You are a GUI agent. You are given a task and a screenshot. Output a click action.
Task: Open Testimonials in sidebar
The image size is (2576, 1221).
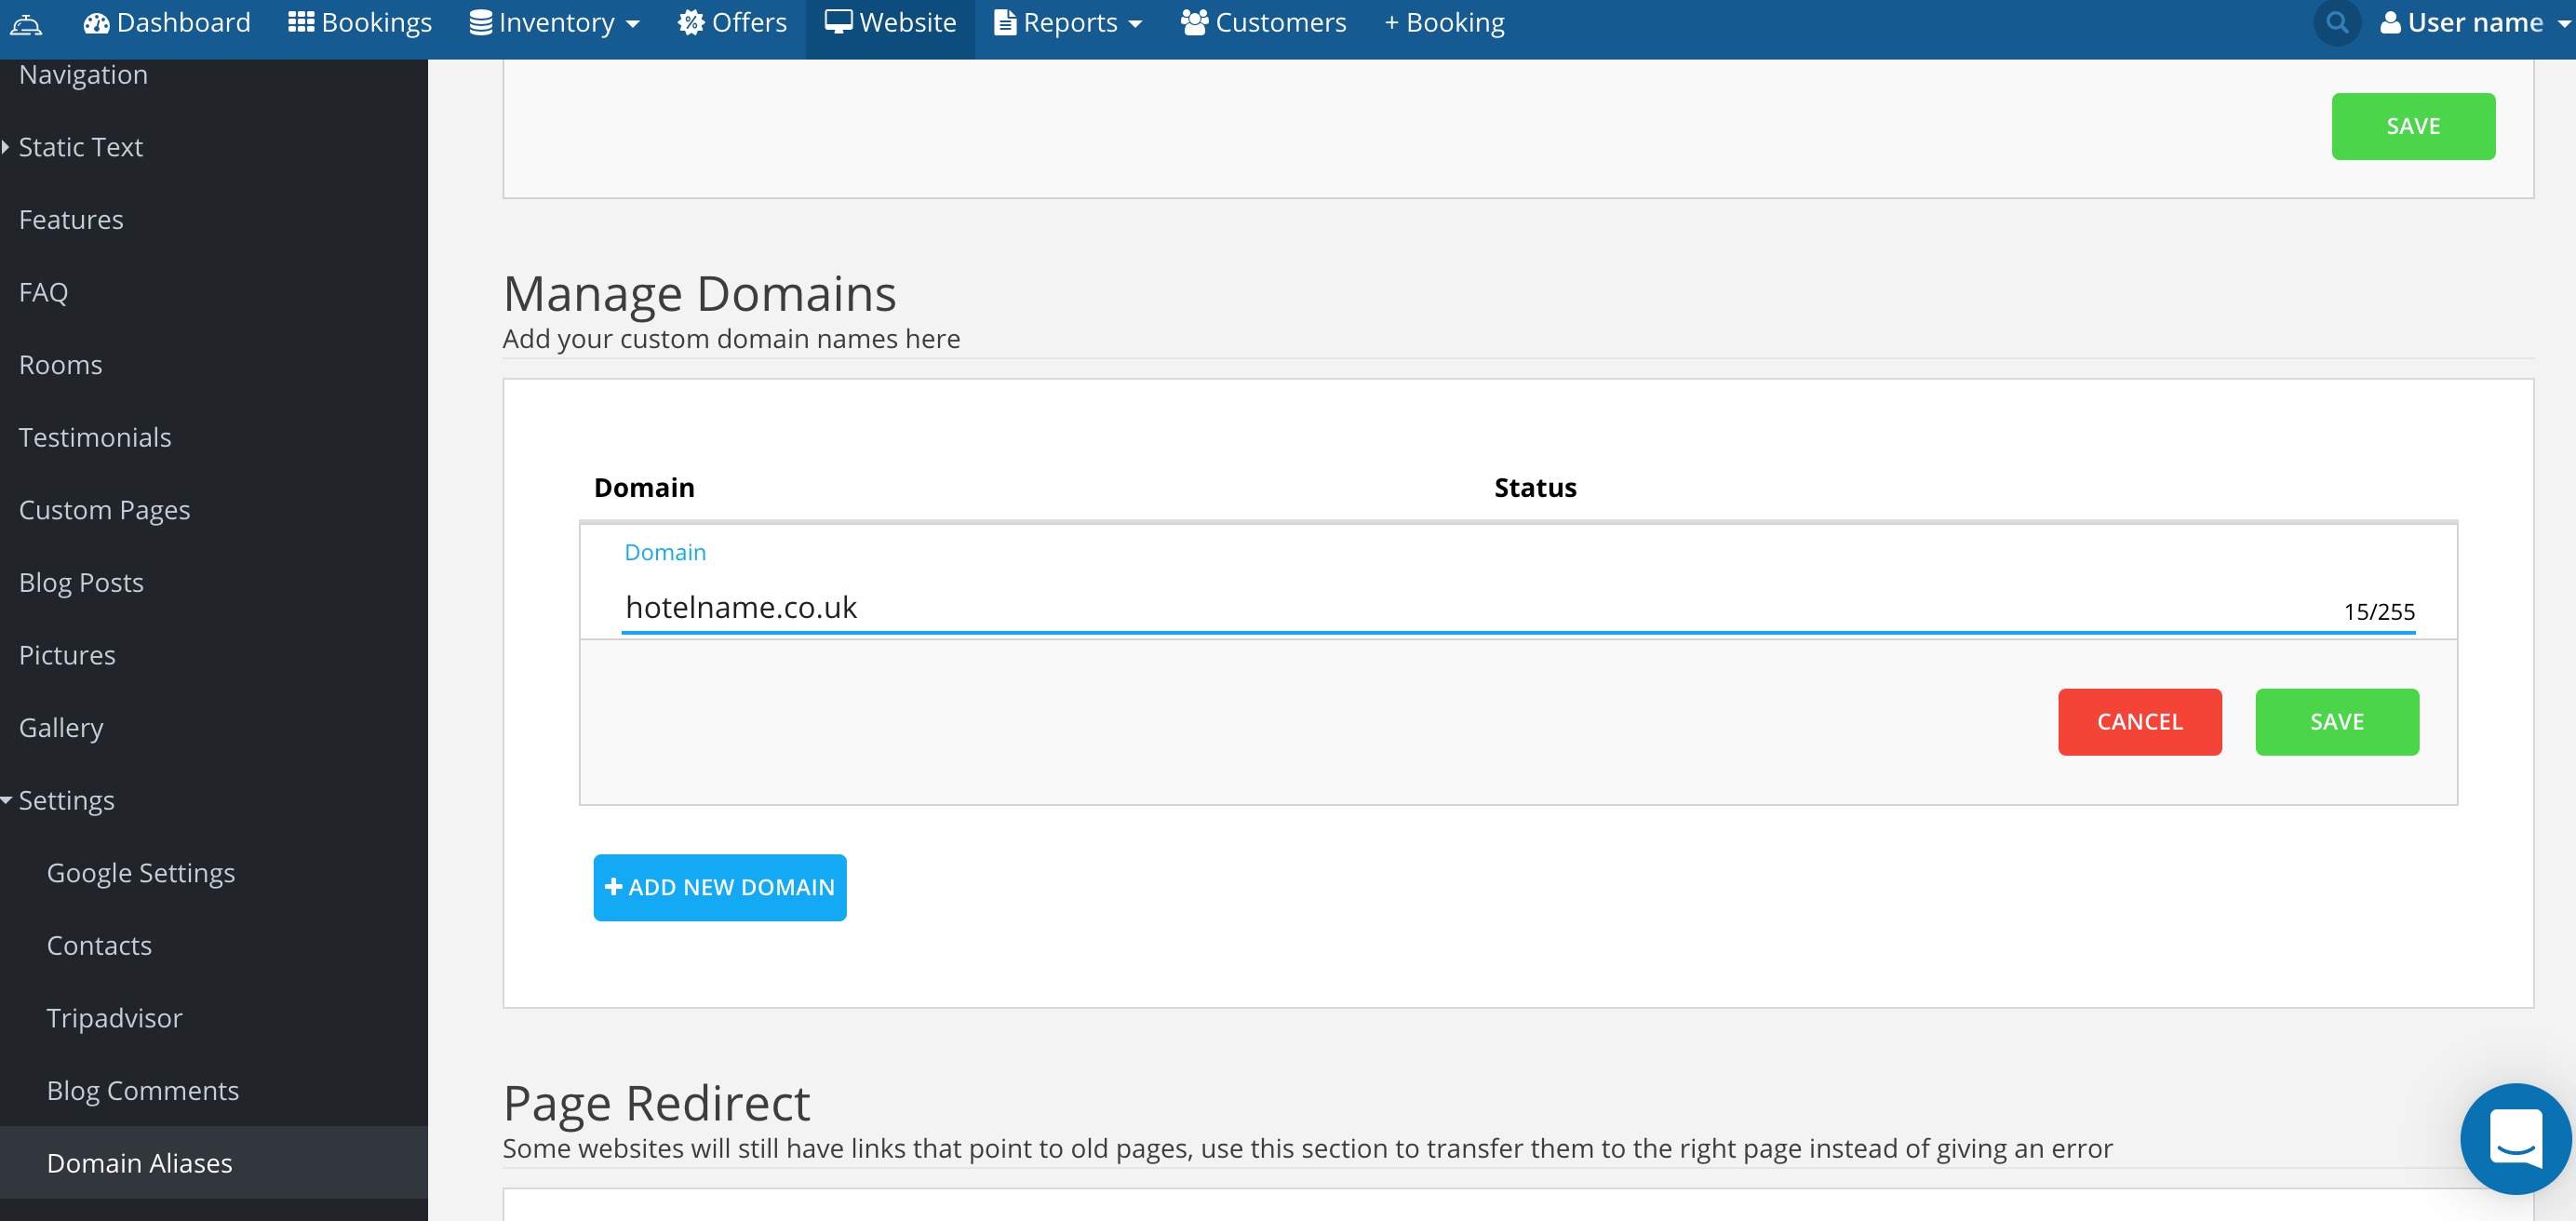pos(95,437)
